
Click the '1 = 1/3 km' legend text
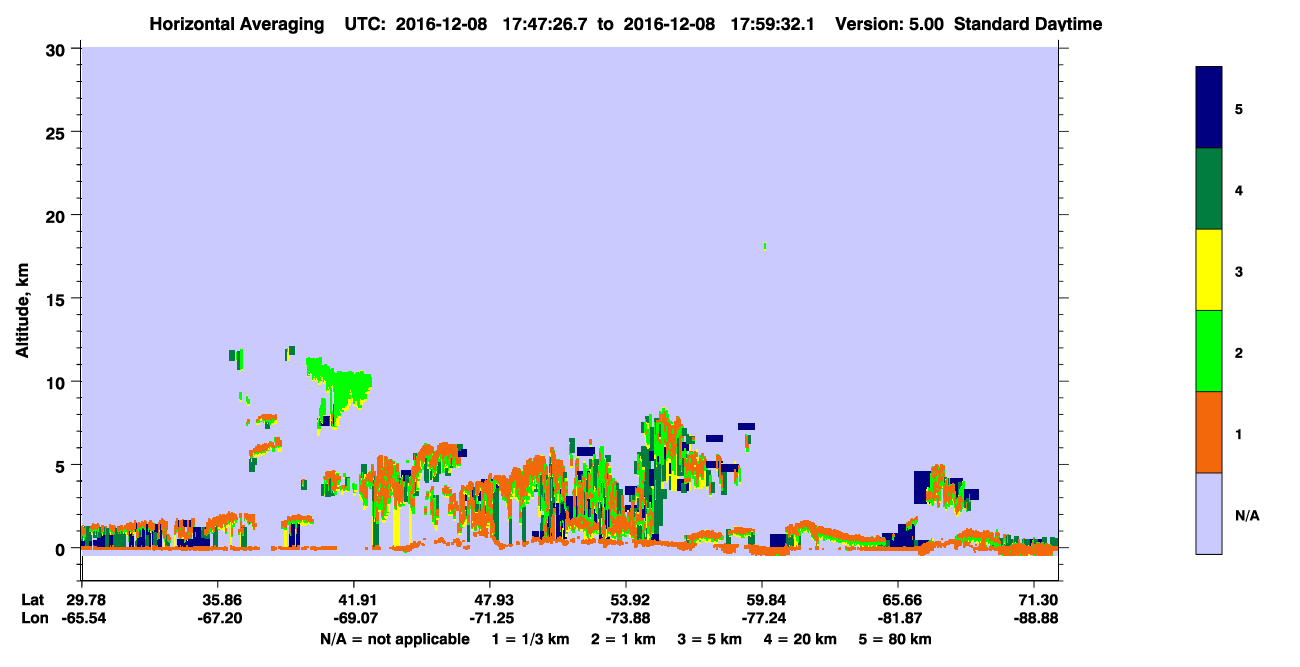[x=531, y=639]
